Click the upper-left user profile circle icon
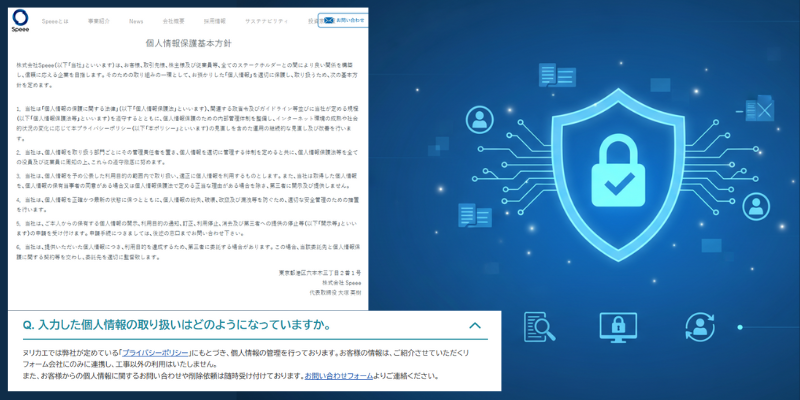This screenshot has height=400, width=800. click(x=479, y=120)
